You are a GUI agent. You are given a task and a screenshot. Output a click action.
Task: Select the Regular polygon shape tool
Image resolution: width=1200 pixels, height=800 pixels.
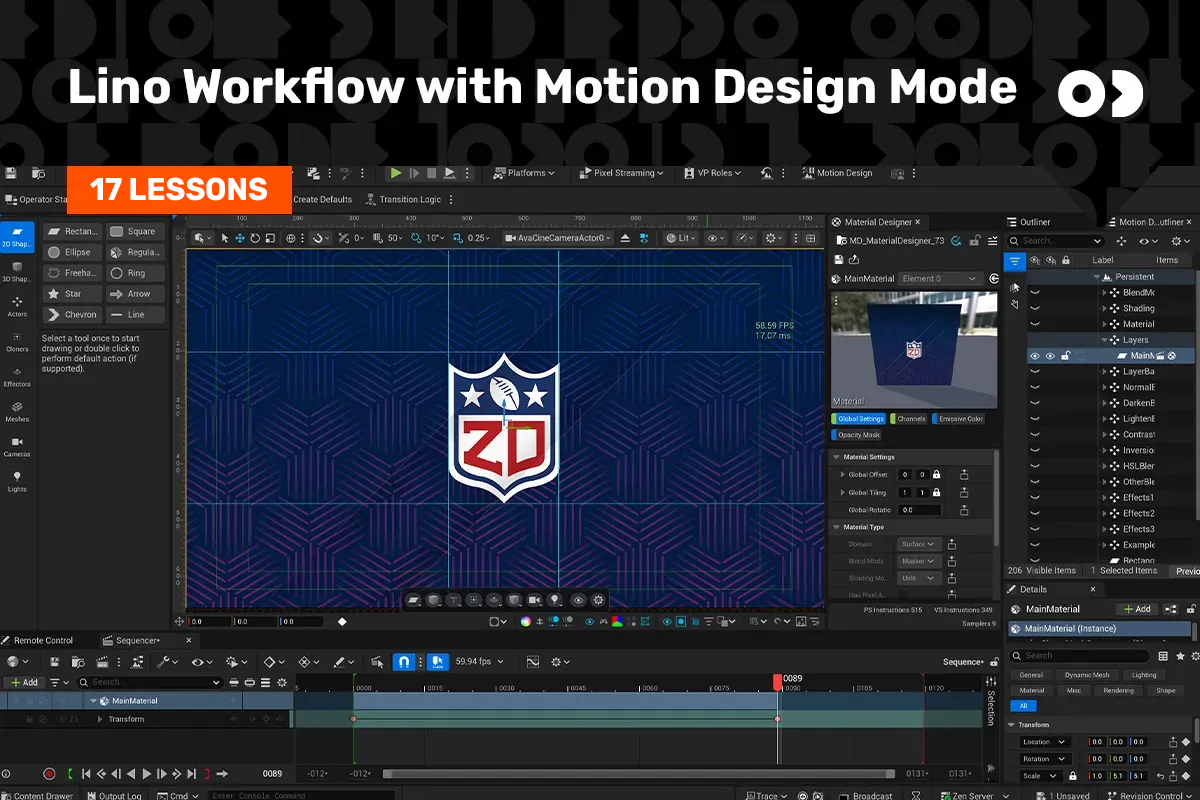135,252
